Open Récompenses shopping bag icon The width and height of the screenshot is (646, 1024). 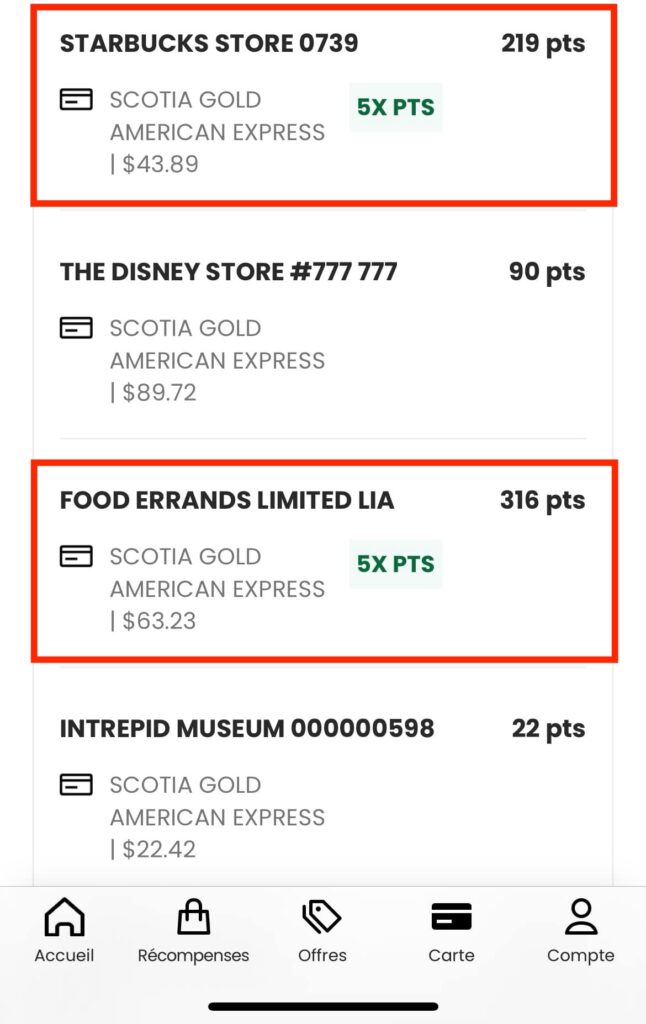click(193, 917)
